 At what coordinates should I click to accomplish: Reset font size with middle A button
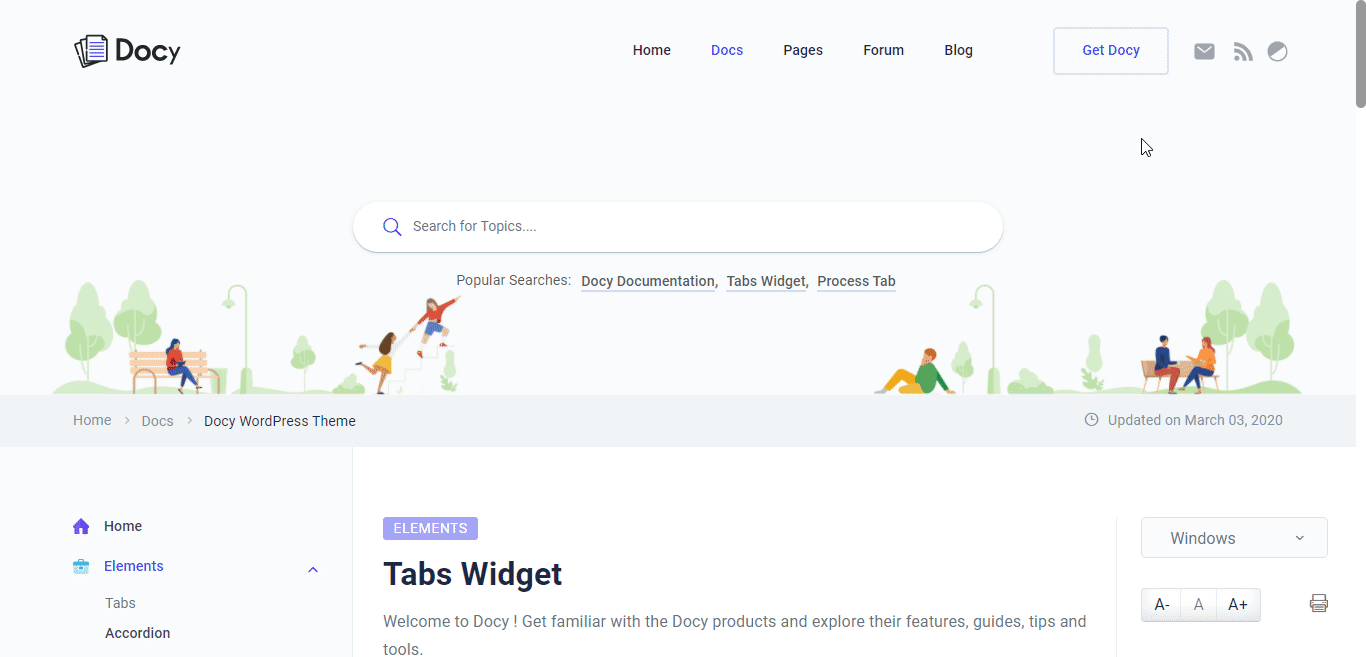pyautogui.click(x=1198, y=604)
